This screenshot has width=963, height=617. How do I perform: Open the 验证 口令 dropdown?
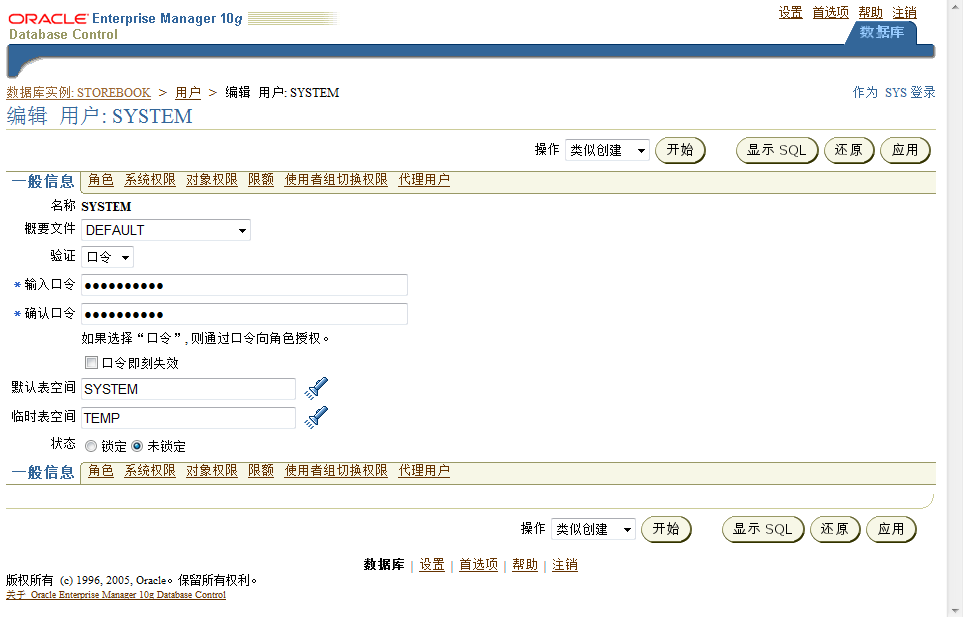[107, 257]
